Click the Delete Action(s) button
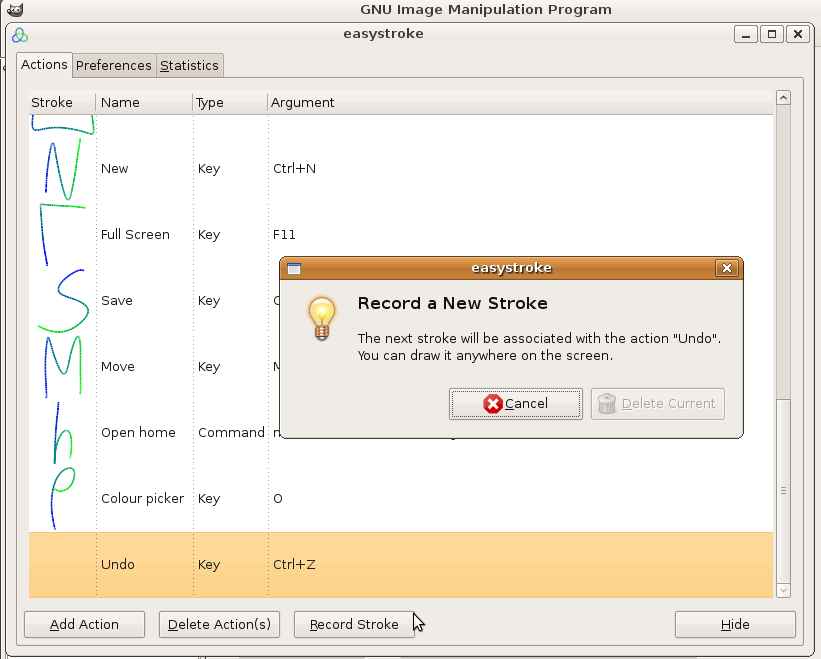The image size is (821, 659). click(219, 624)
